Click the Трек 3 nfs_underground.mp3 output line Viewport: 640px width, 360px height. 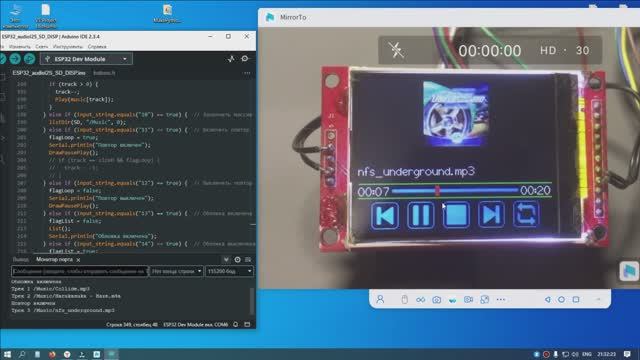[x=63, y=310]
